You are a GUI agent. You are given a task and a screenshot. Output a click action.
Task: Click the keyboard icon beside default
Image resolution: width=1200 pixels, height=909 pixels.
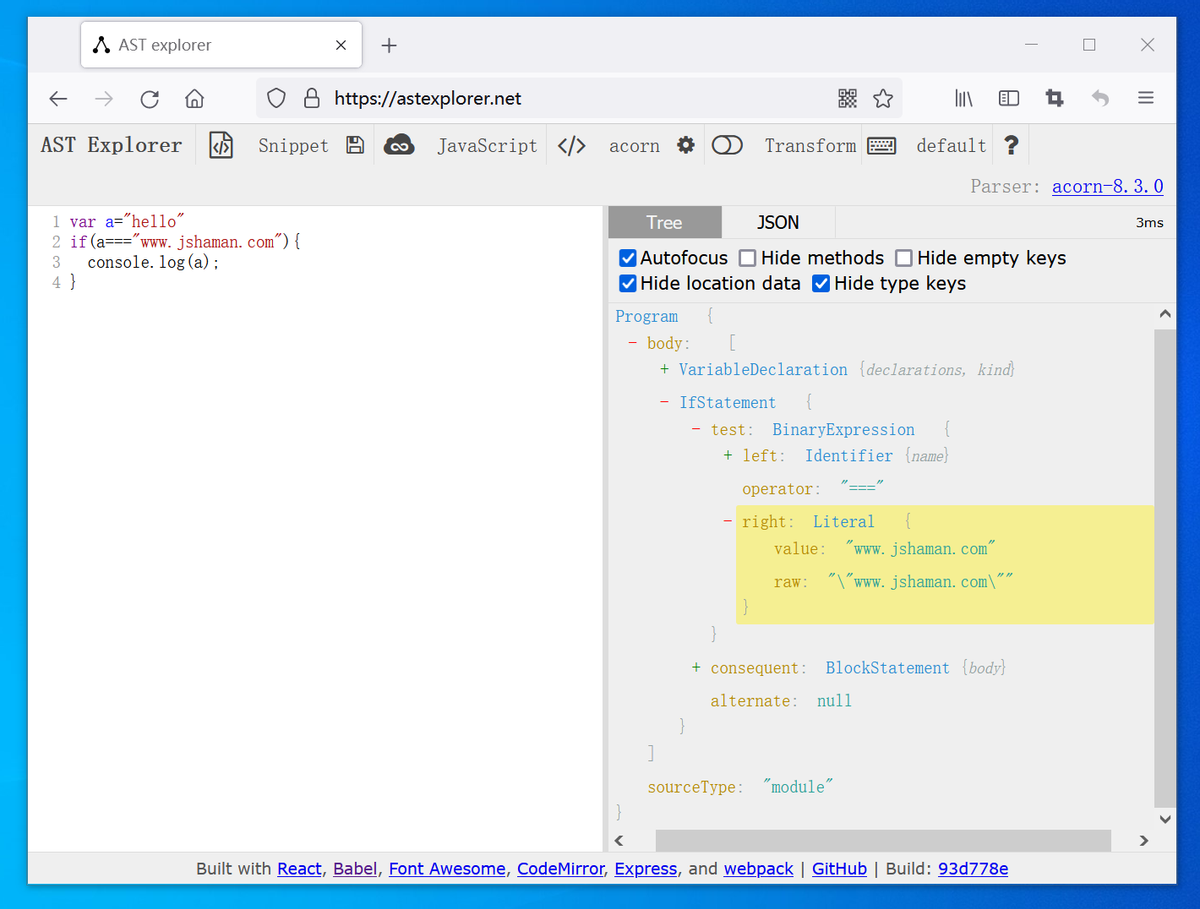pyautogui.click(x=881, y=145)
